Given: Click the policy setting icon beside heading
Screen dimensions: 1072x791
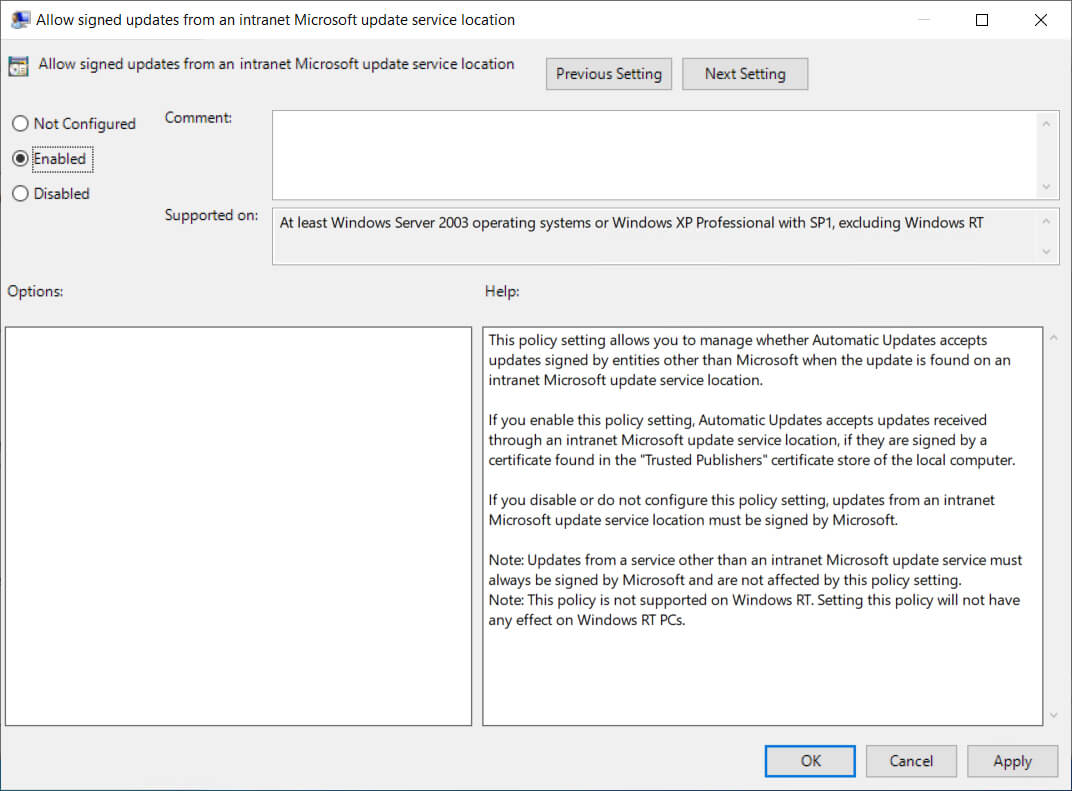Looking at the screenshot, I should coord(18,66).
